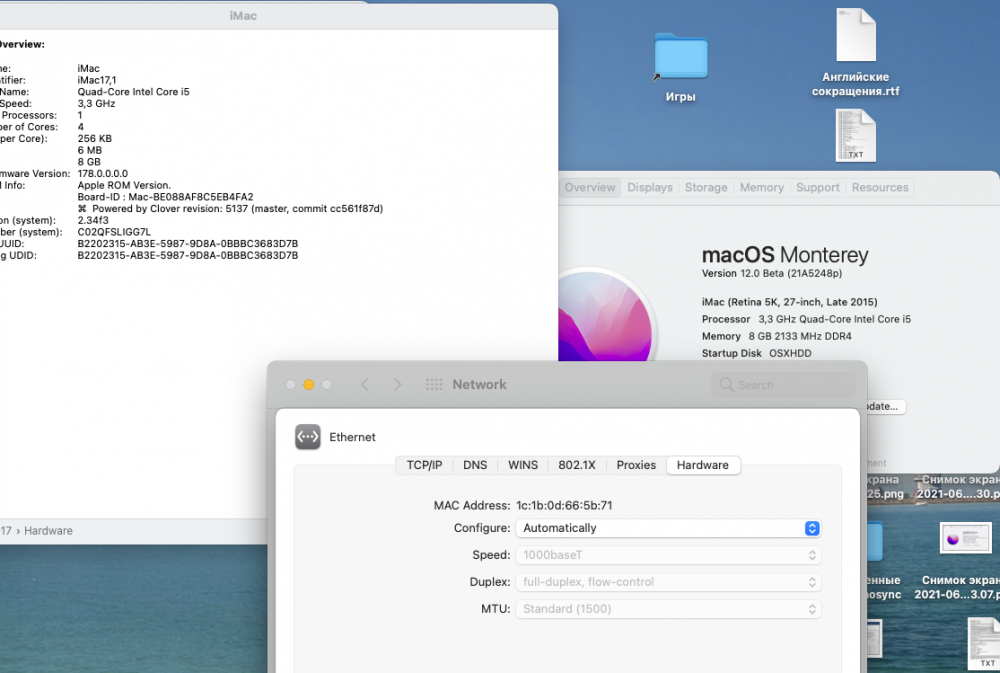
Task: Open Resources tab in About This Mac
Action: (x=880, y=188)
